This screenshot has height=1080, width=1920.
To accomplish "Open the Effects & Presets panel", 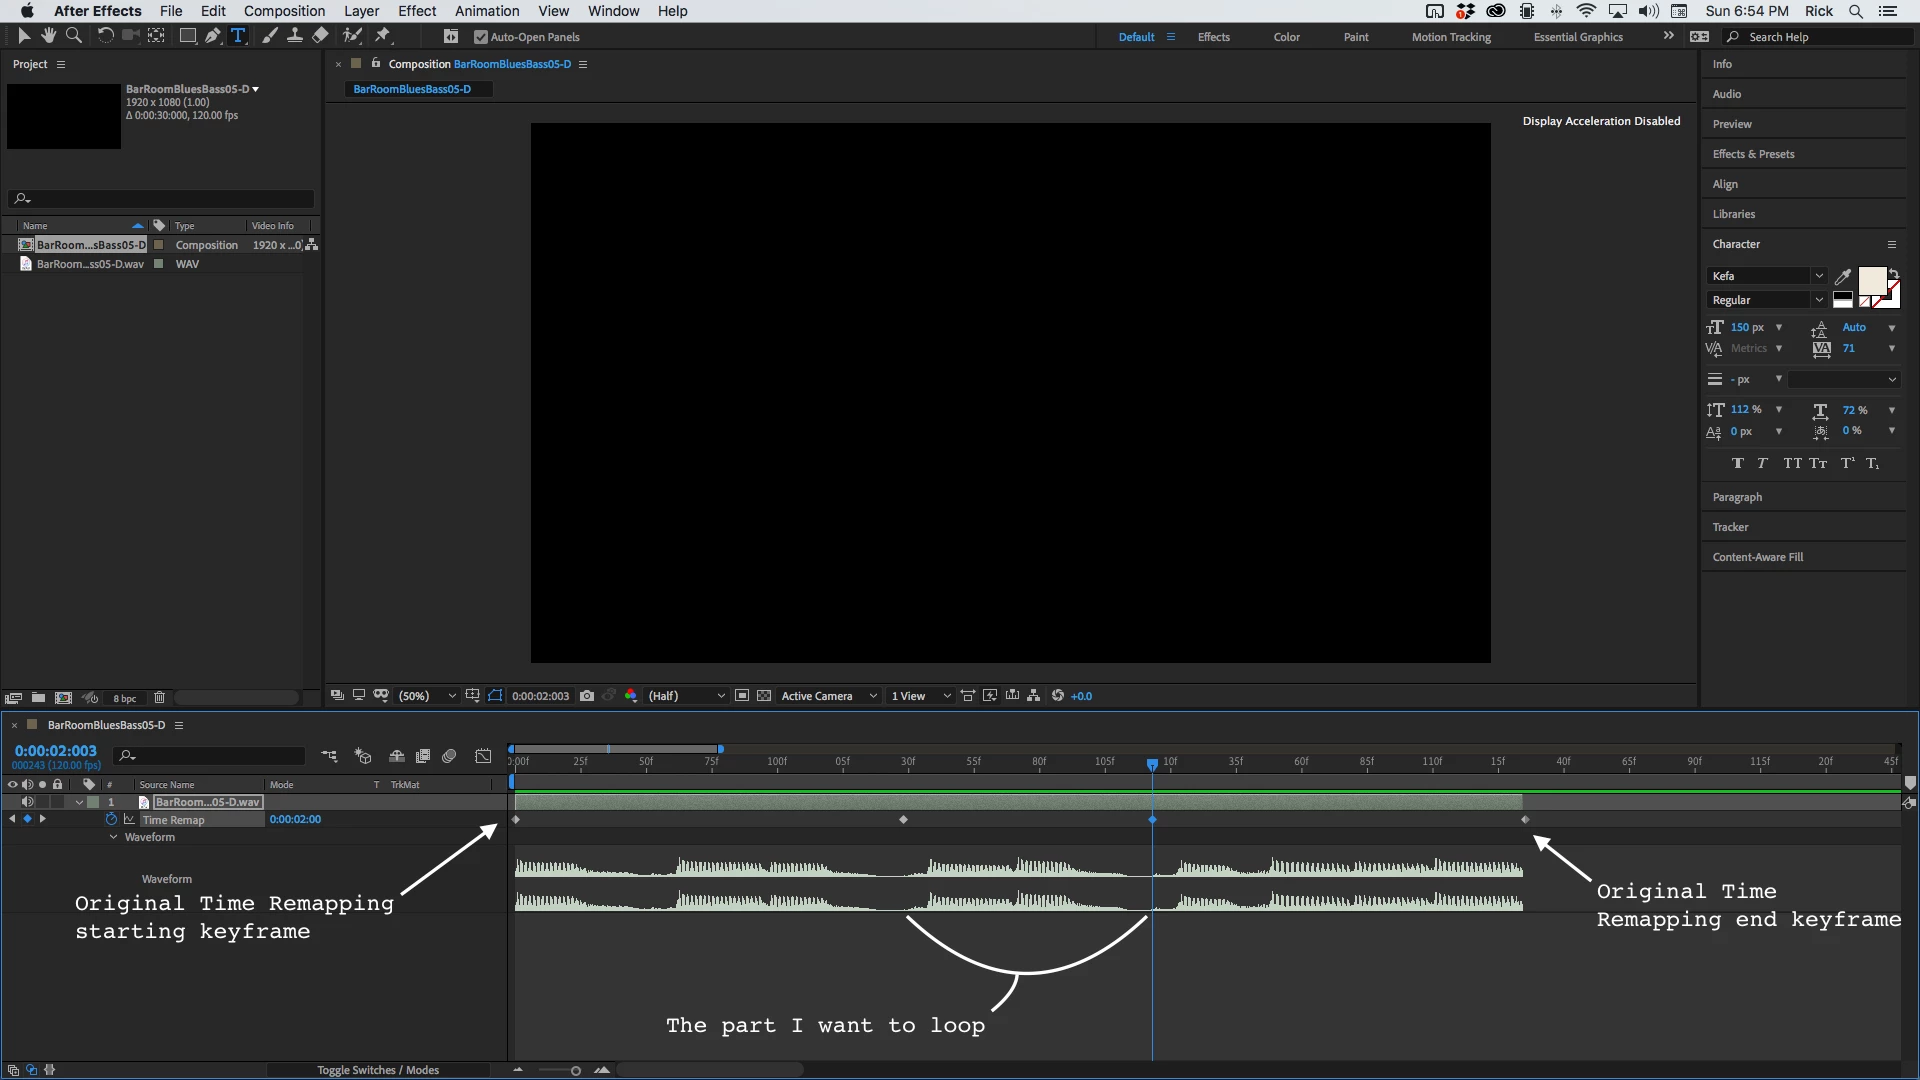I will [1753, 154].
